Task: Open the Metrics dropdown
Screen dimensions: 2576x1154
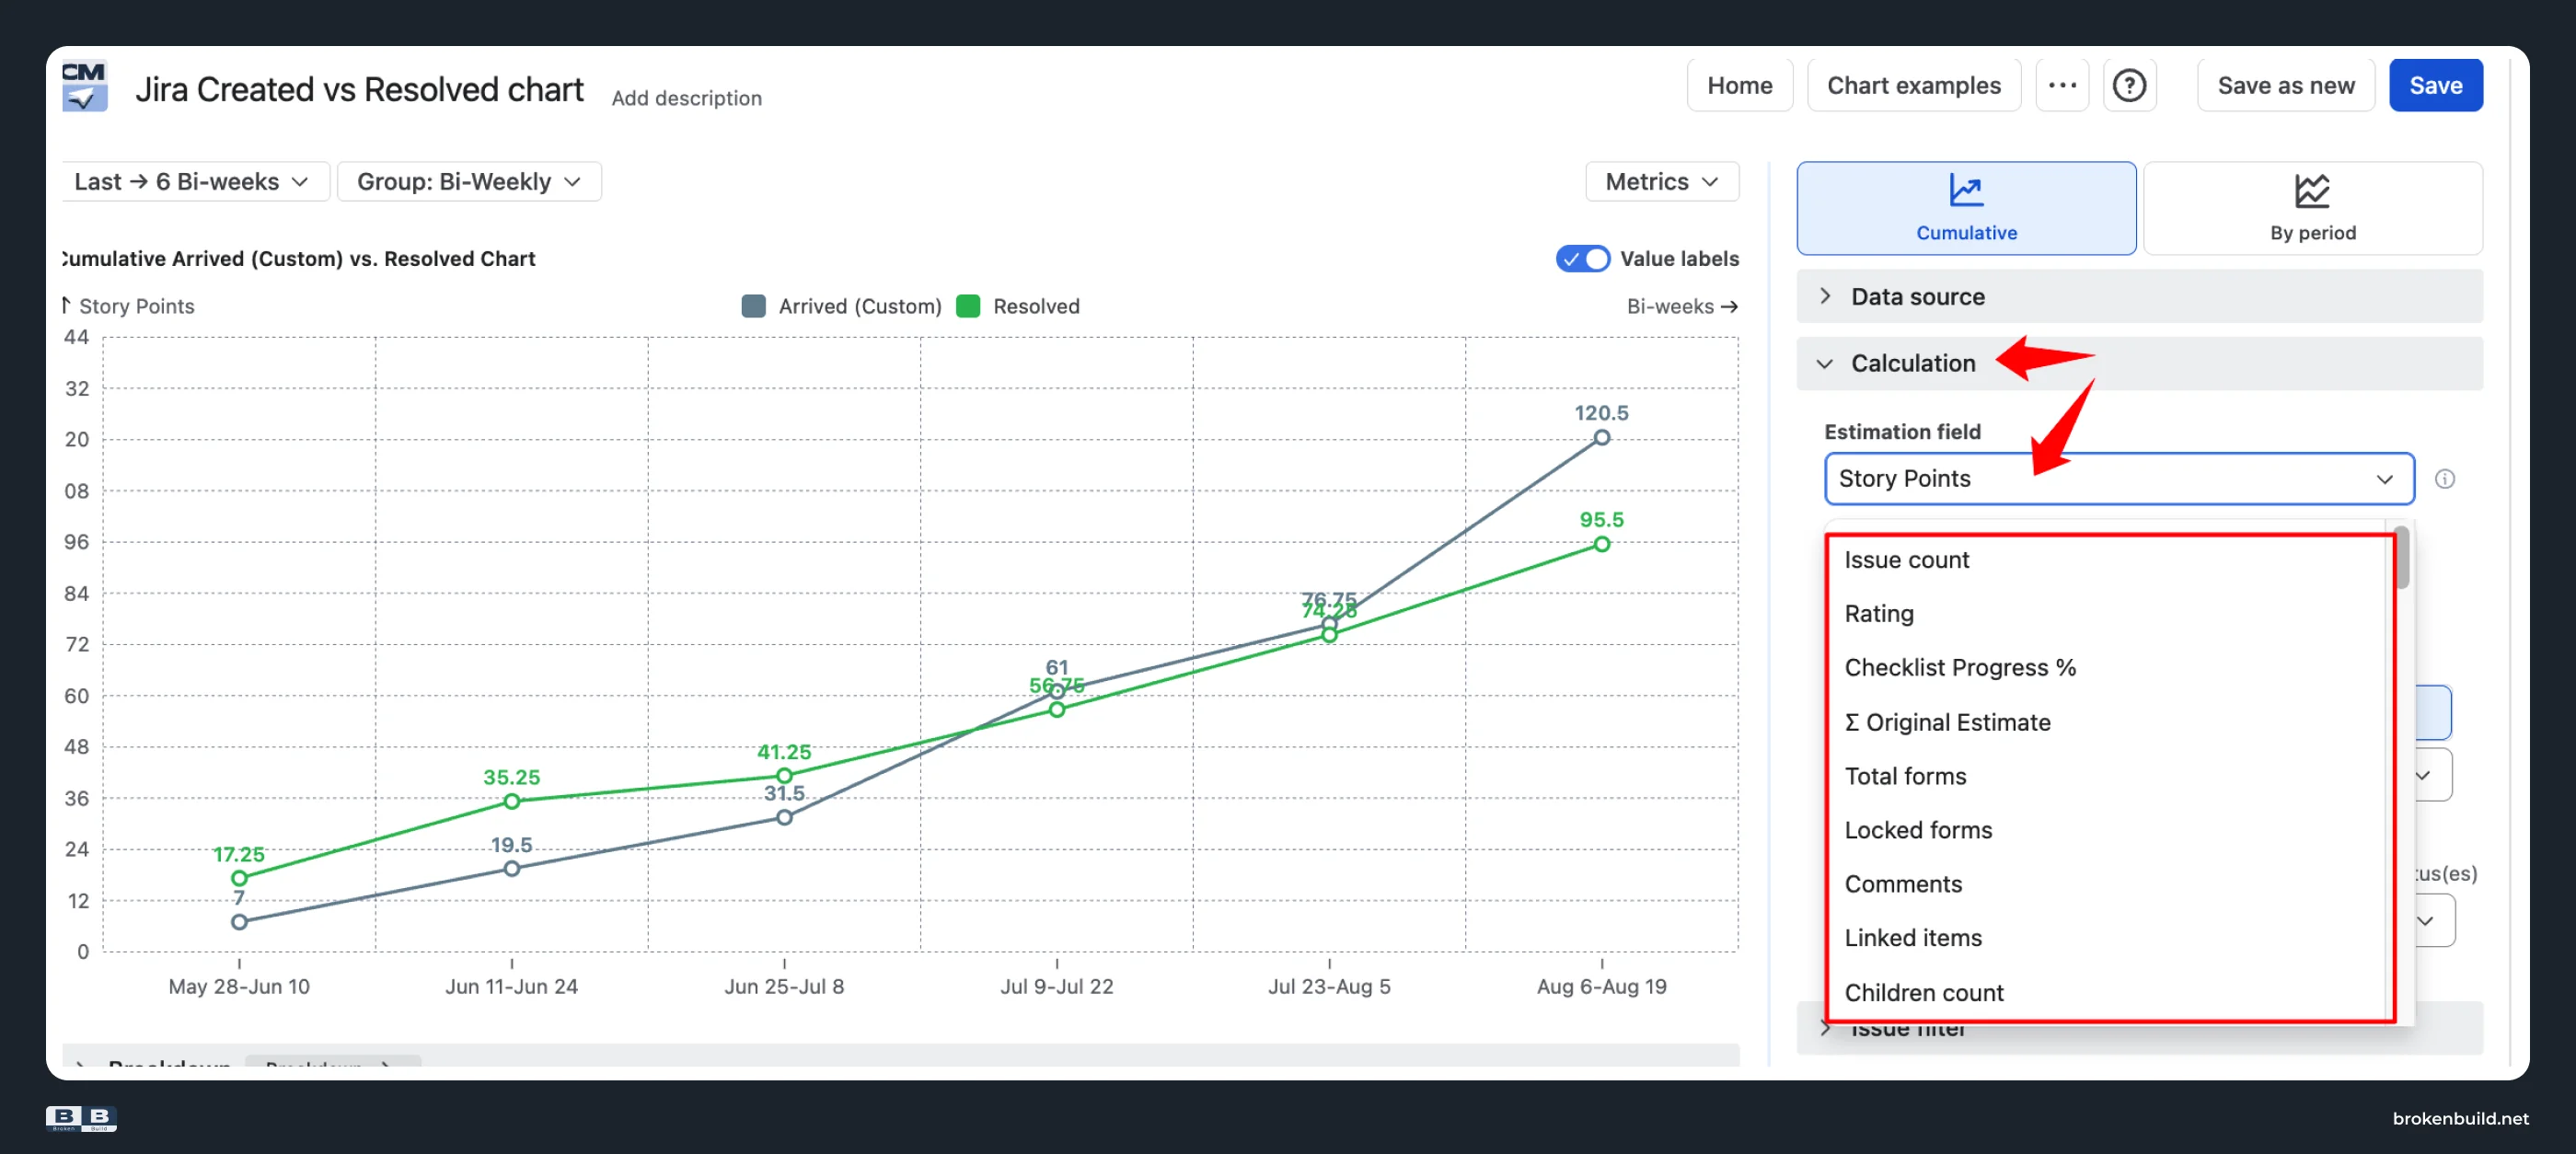Action: pyautogui.click(x=1661, y=182)
